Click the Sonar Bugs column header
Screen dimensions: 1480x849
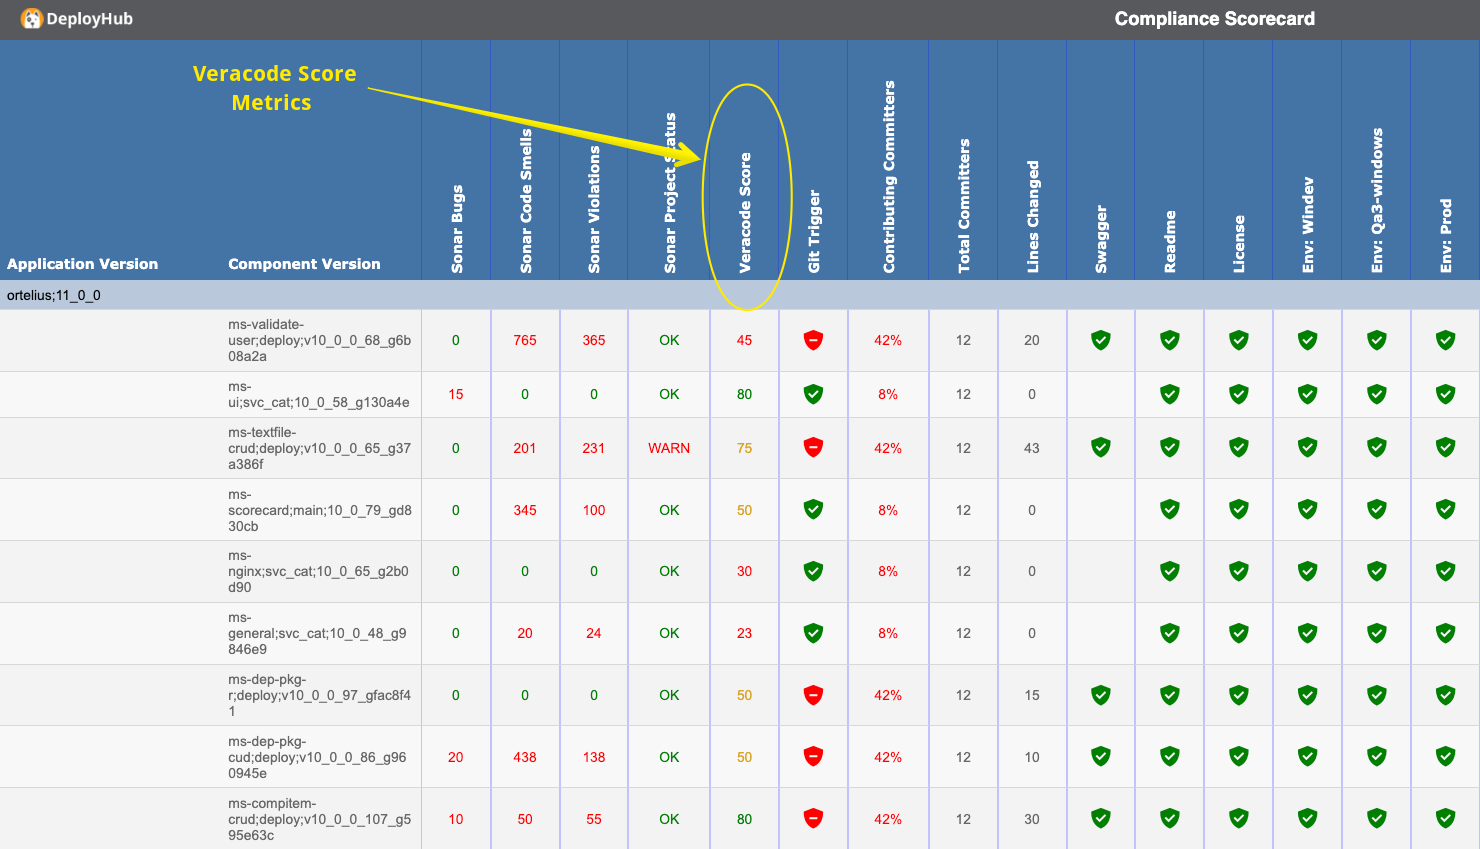pyautogui.click(x=457, y=229)
